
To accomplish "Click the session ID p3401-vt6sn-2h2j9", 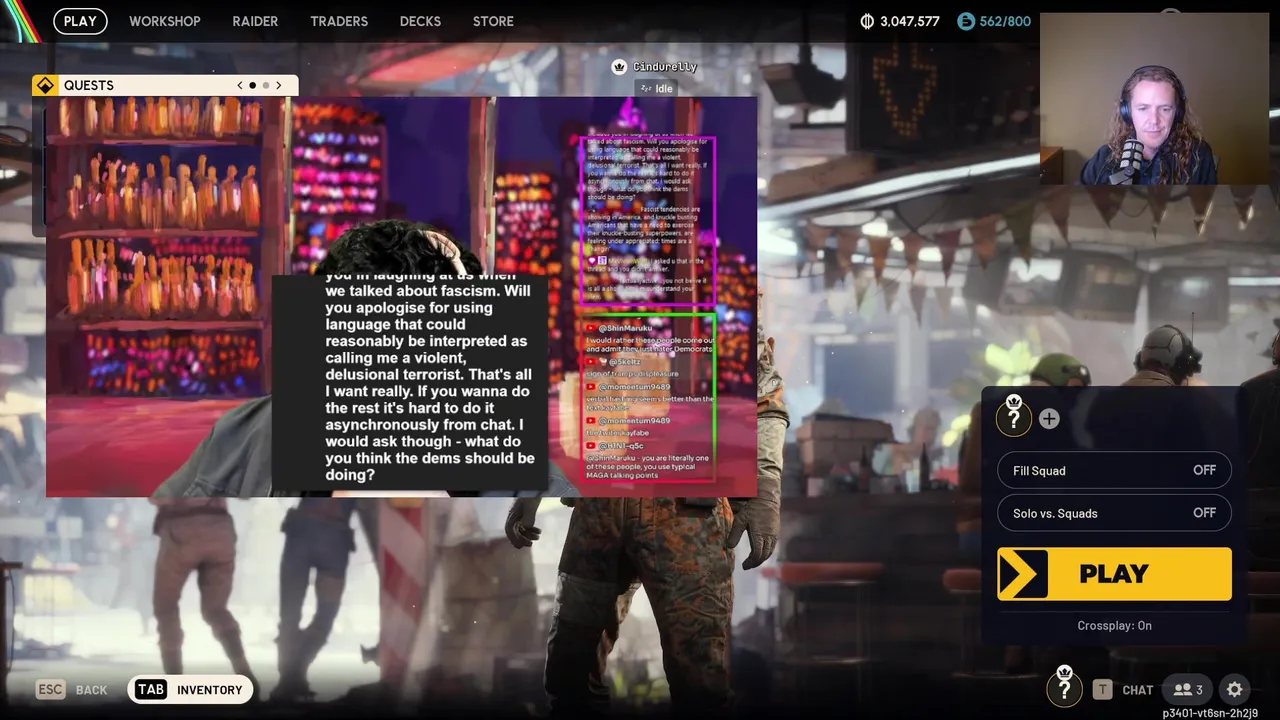I will (1210, 713).
